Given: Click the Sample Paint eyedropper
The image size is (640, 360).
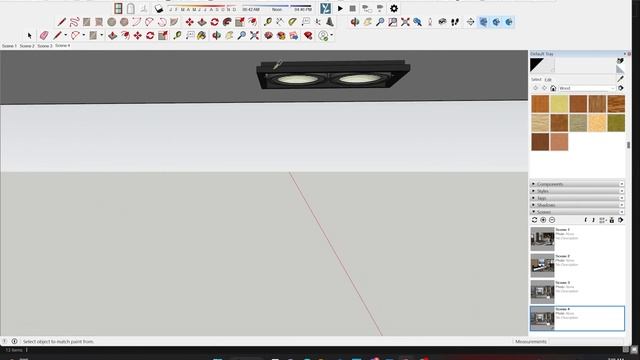Looking at the screenshot, I should (x=620, y=79).
